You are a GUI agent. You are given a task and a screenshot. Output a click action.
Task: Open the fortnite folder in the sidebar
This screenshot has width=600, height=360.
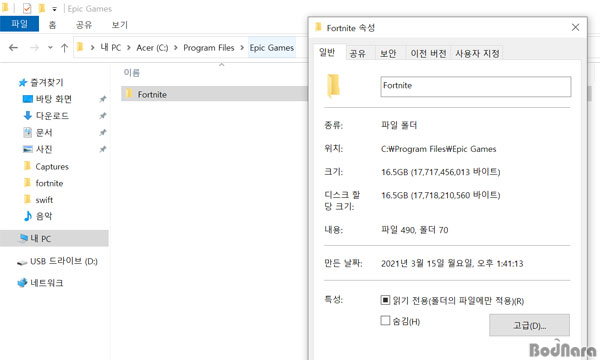tap(43, 183)
